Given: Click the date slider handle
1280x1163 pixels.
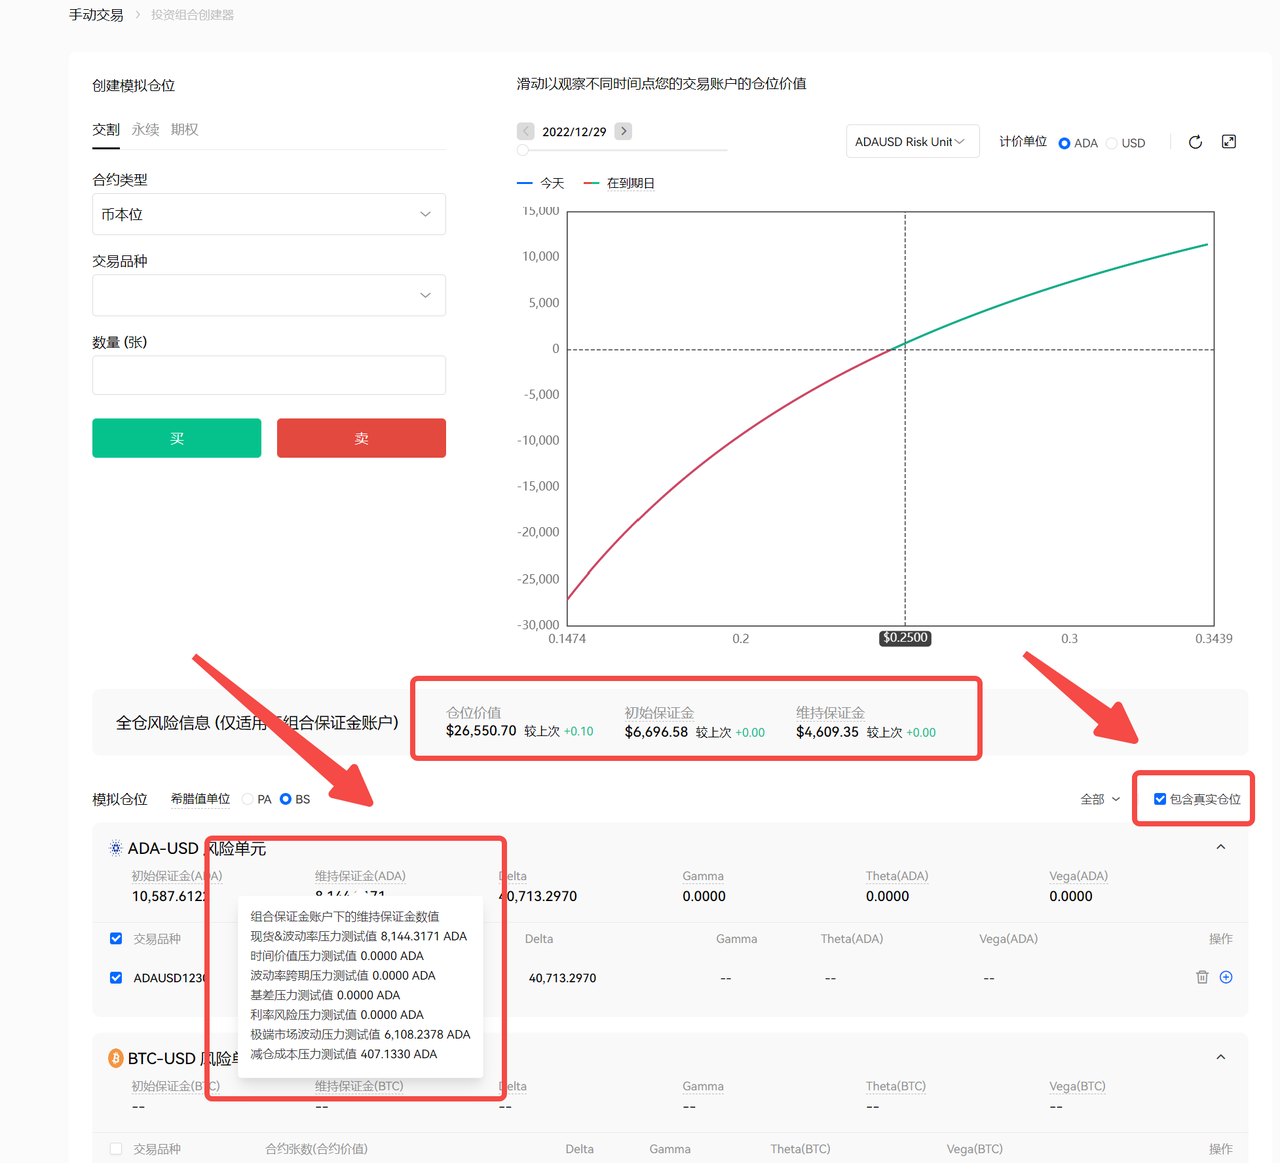Looking at the screenshot, I should pos(523,150).
